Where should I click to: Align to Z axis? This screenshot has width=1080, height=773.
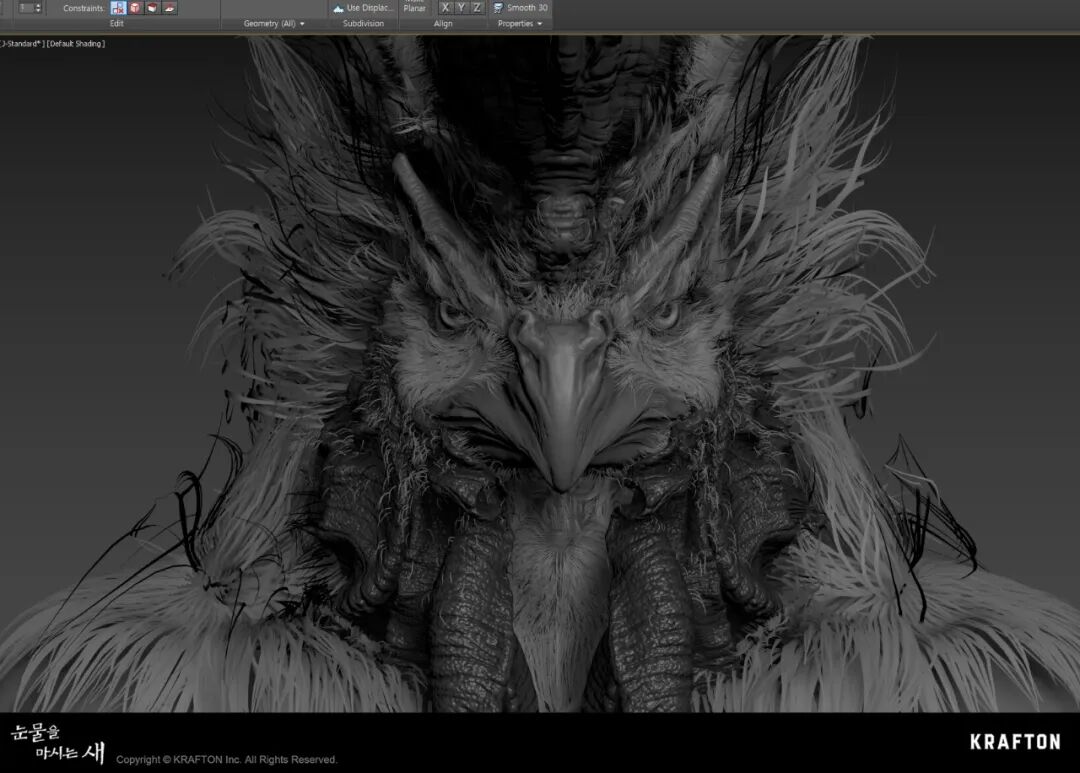[x=477, y=8]
